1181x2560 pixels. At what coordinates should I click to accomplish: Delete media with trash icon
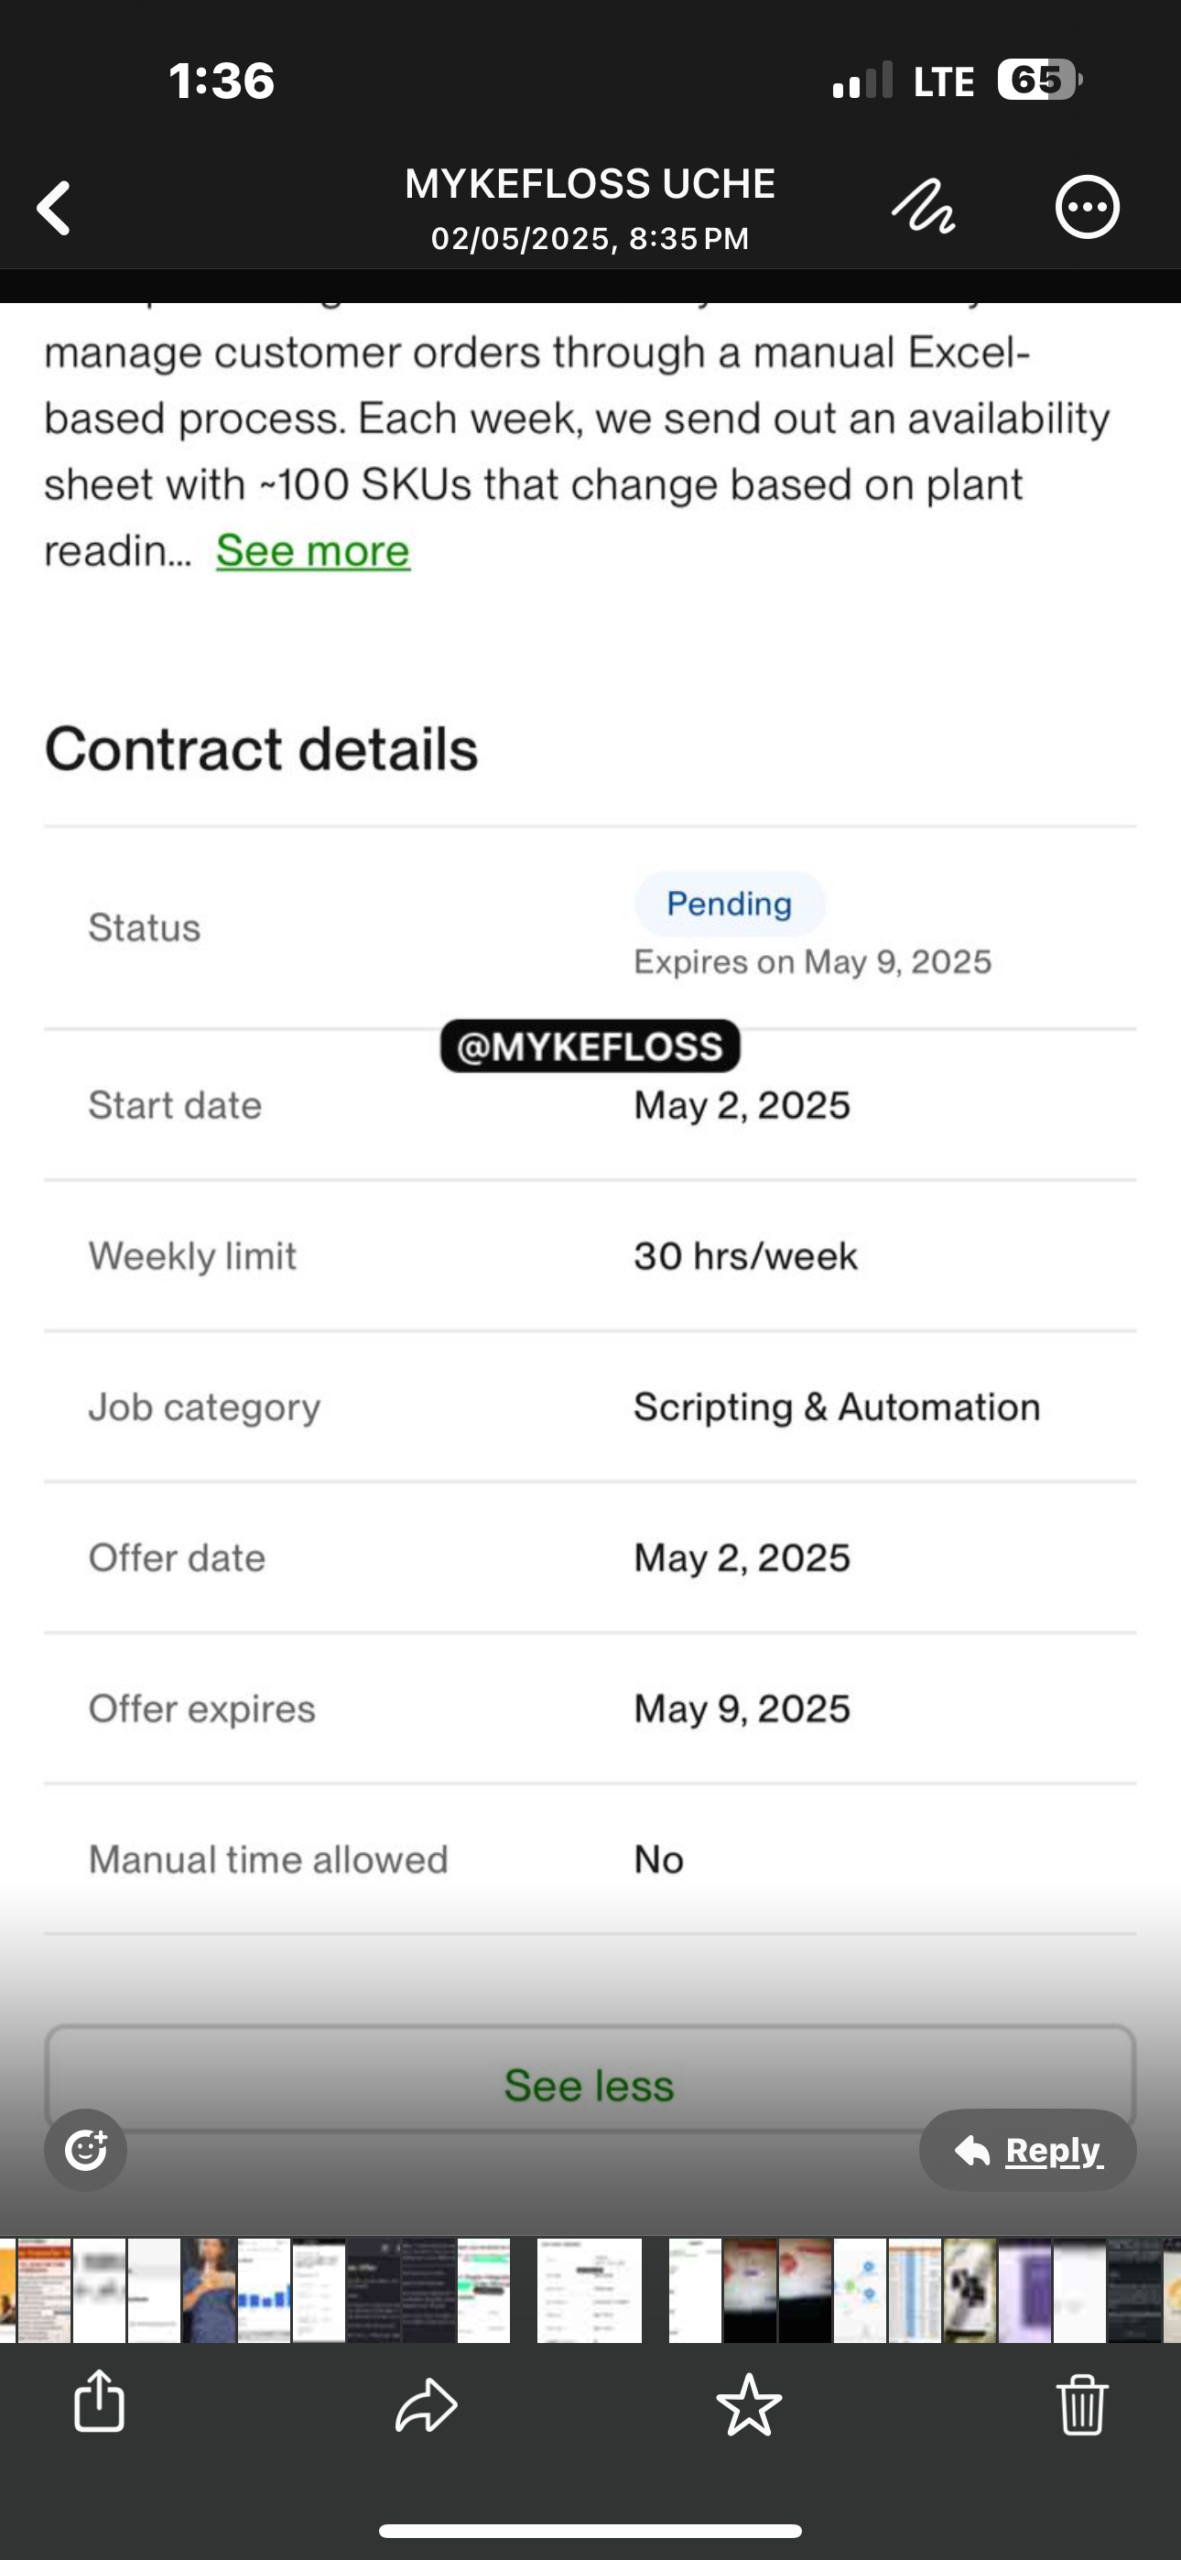click(1082, 2404)
